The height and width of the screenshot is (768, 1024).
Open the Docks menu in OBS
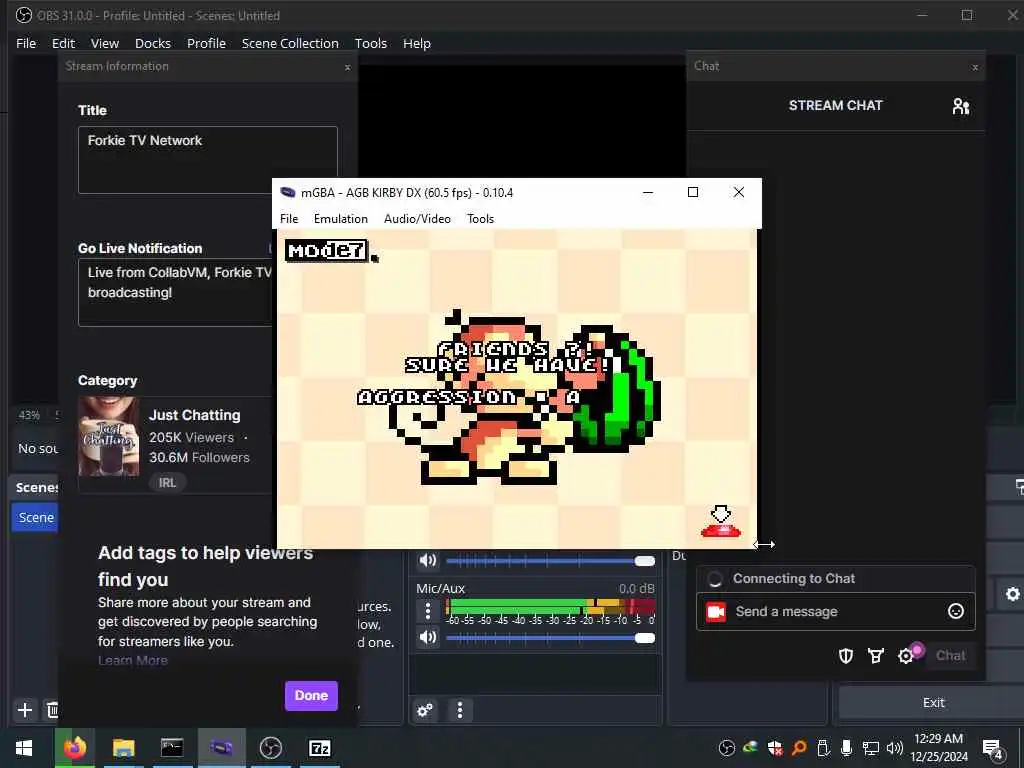(153, 43)
